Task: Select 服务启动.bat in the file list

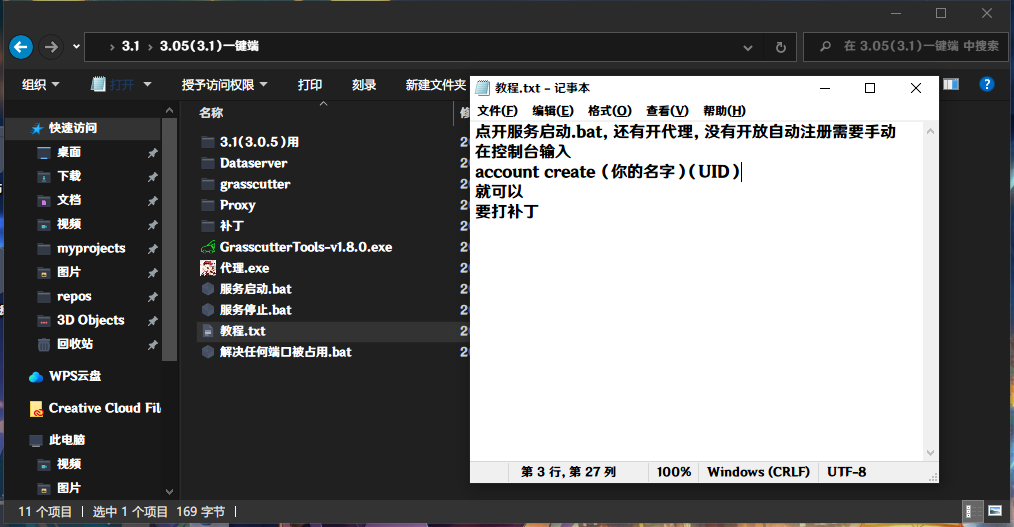Action: 255,289
